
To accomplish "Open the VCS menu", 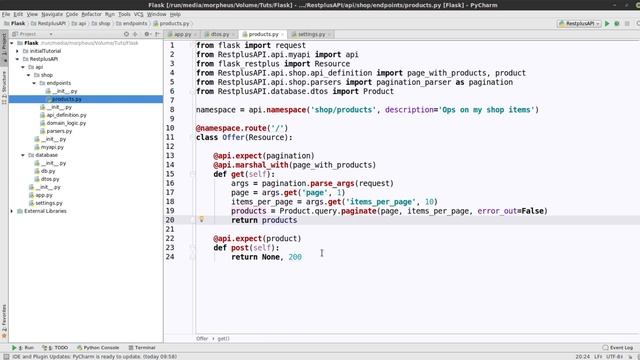I will click(138, 14).
